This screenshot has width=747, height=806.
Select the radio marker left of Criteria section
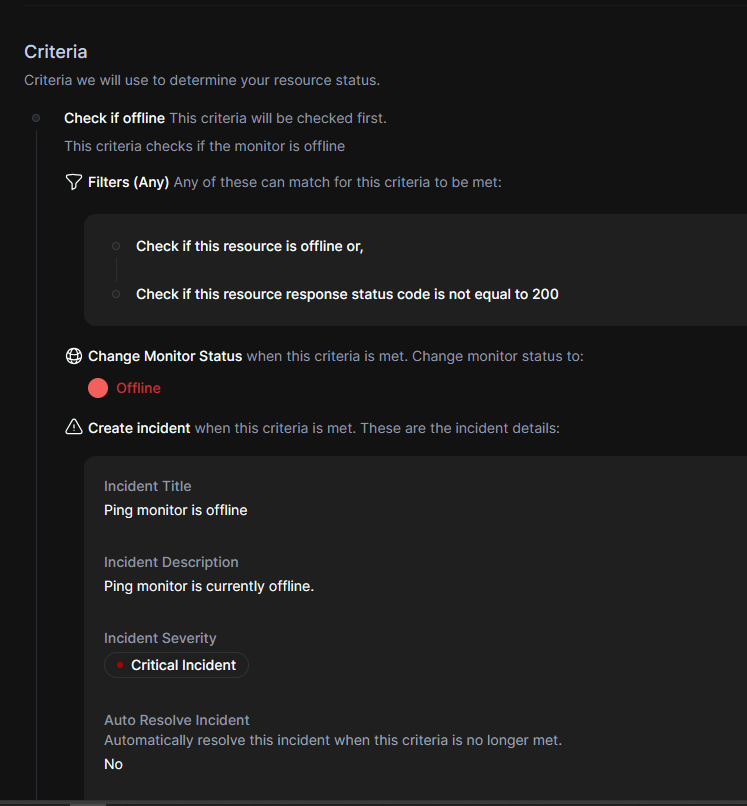click(35, 117)
